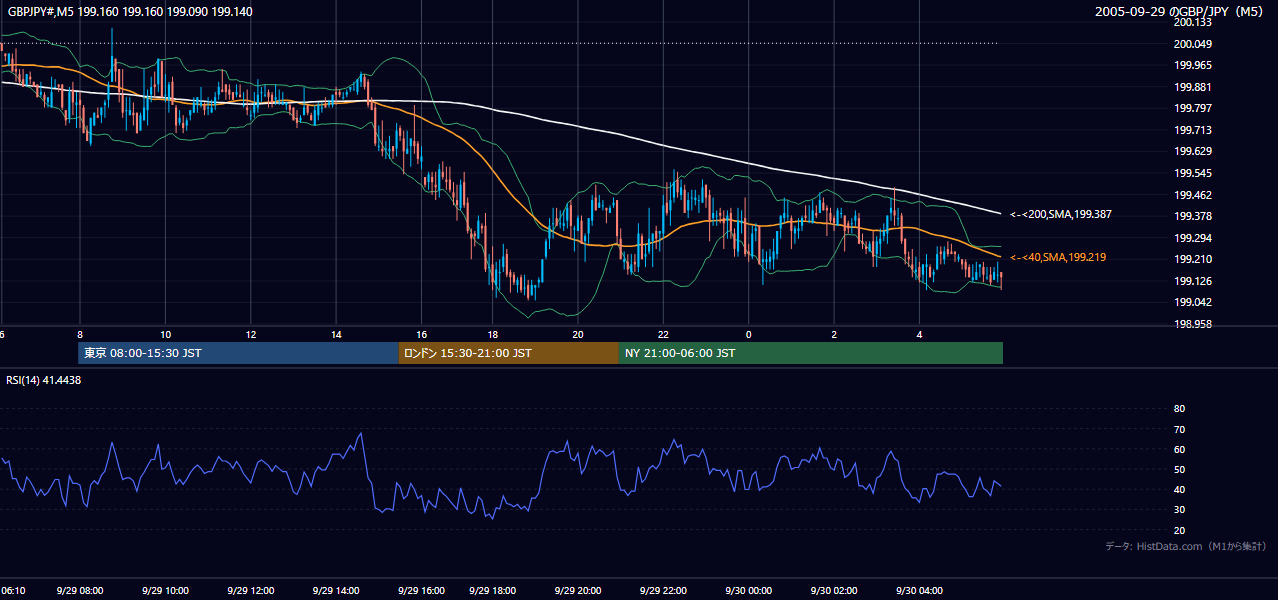
Task: Click price axis value 199.294
Action: click(1193, 238)
